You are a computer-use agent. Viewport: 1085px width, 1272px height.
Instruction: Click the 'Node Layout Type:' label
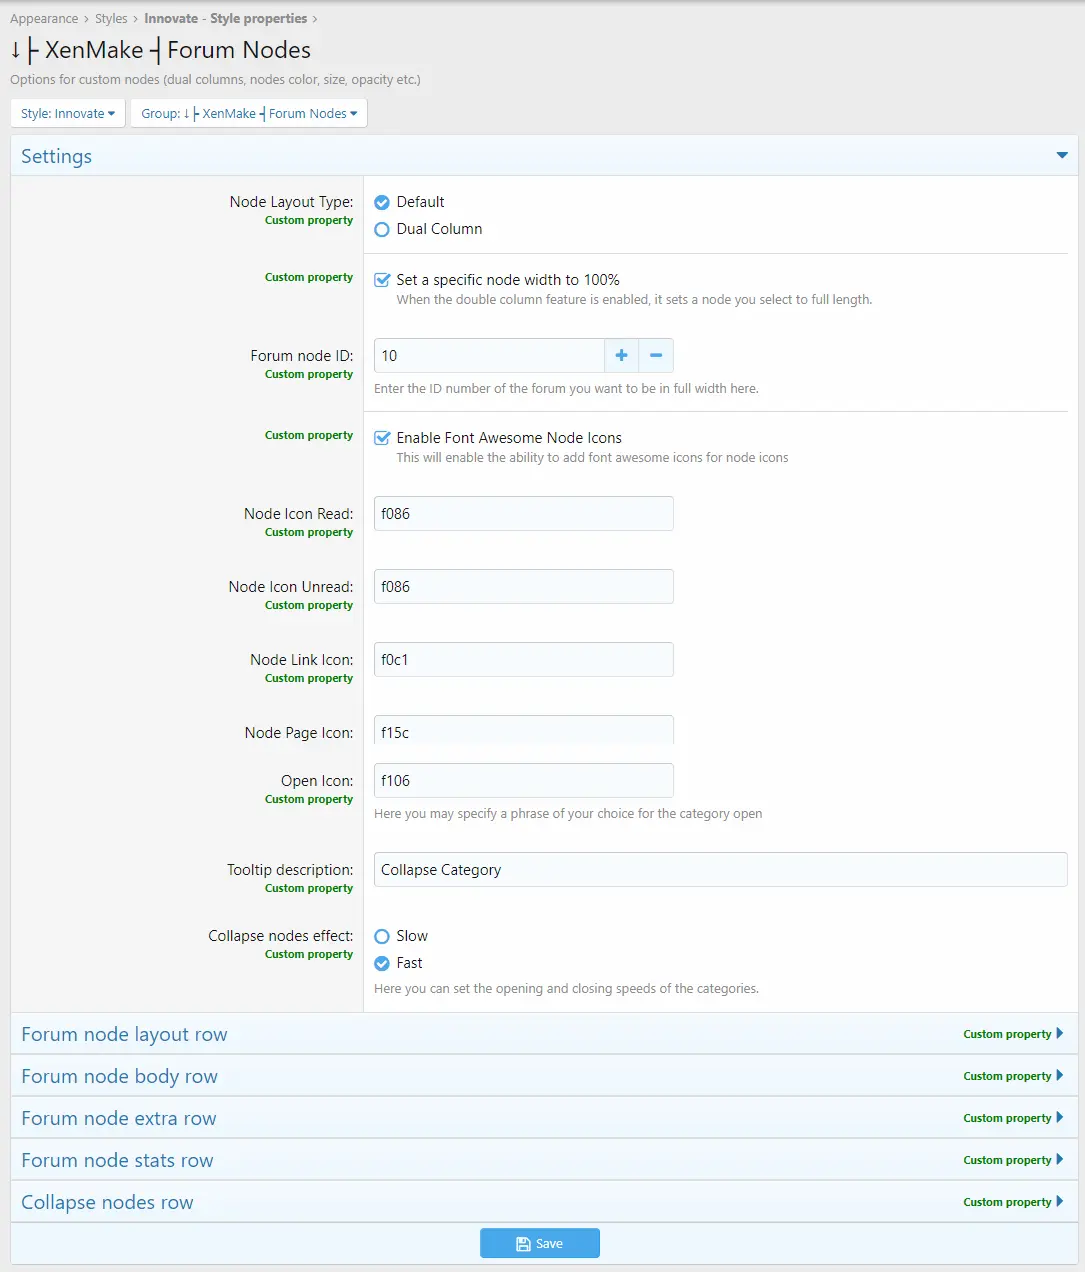pyautogui.click(x=291, y=202)
